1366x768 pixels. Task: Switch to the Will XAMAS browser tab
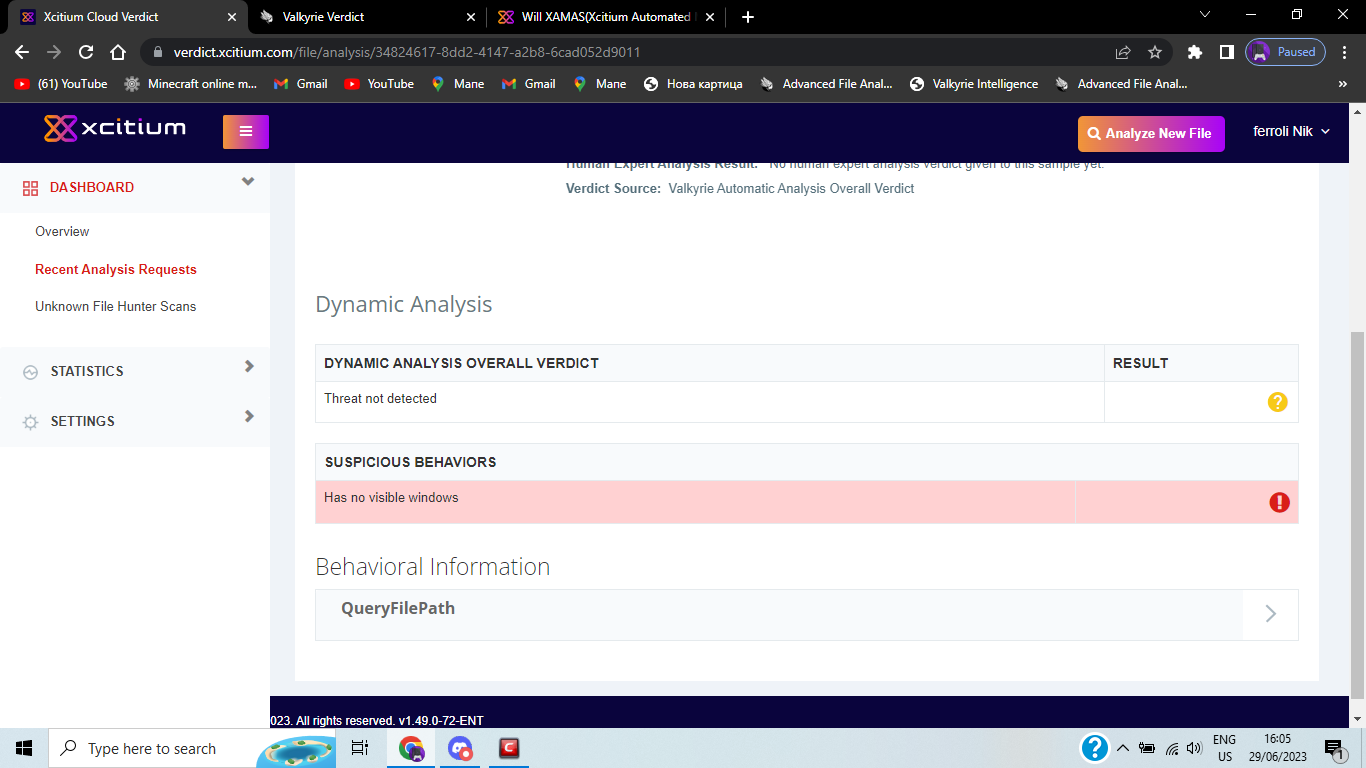tap(605, 17)
